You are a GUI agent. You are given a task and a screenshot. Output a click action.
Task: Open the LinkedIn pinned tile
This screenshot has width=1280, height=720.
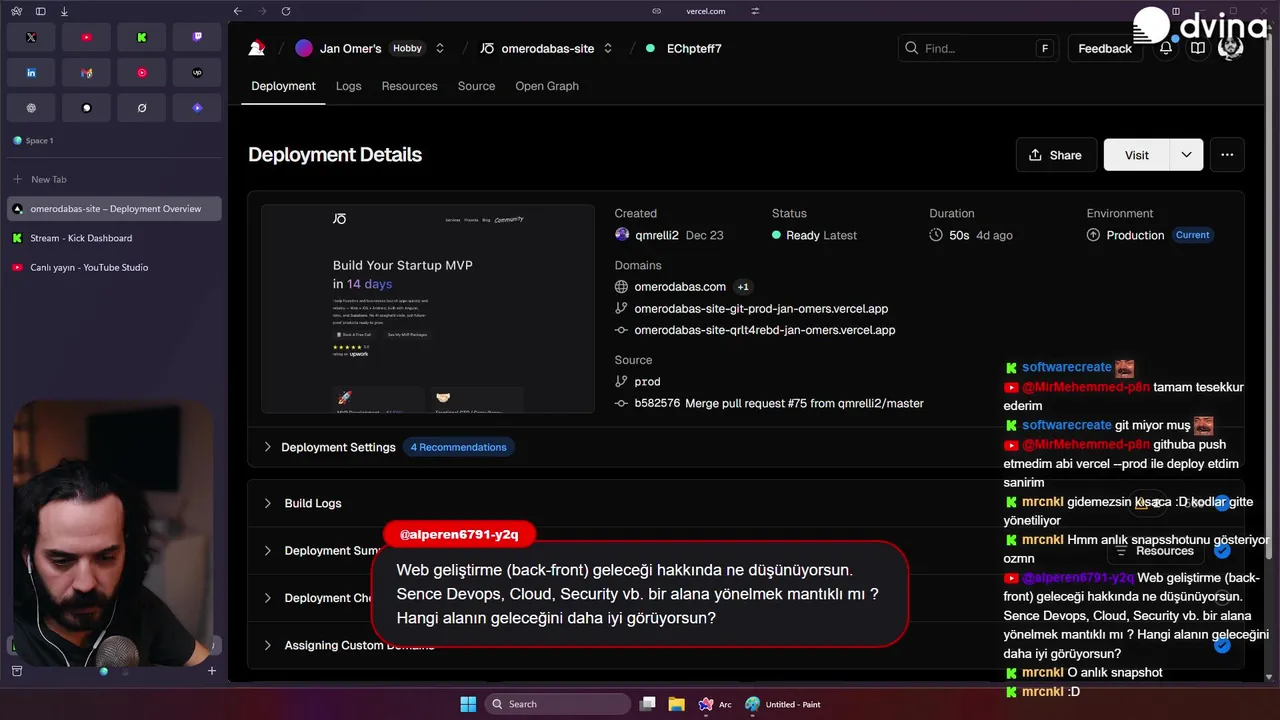point(31,73)
